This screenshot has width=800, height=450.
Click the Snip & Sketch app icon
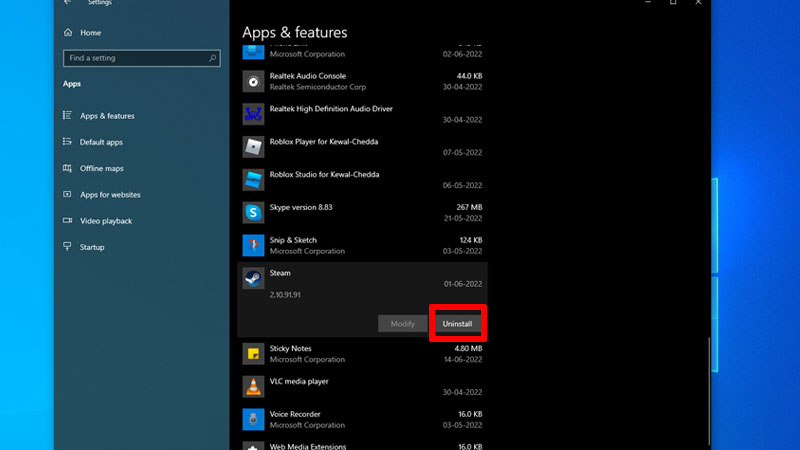[253, 245]
